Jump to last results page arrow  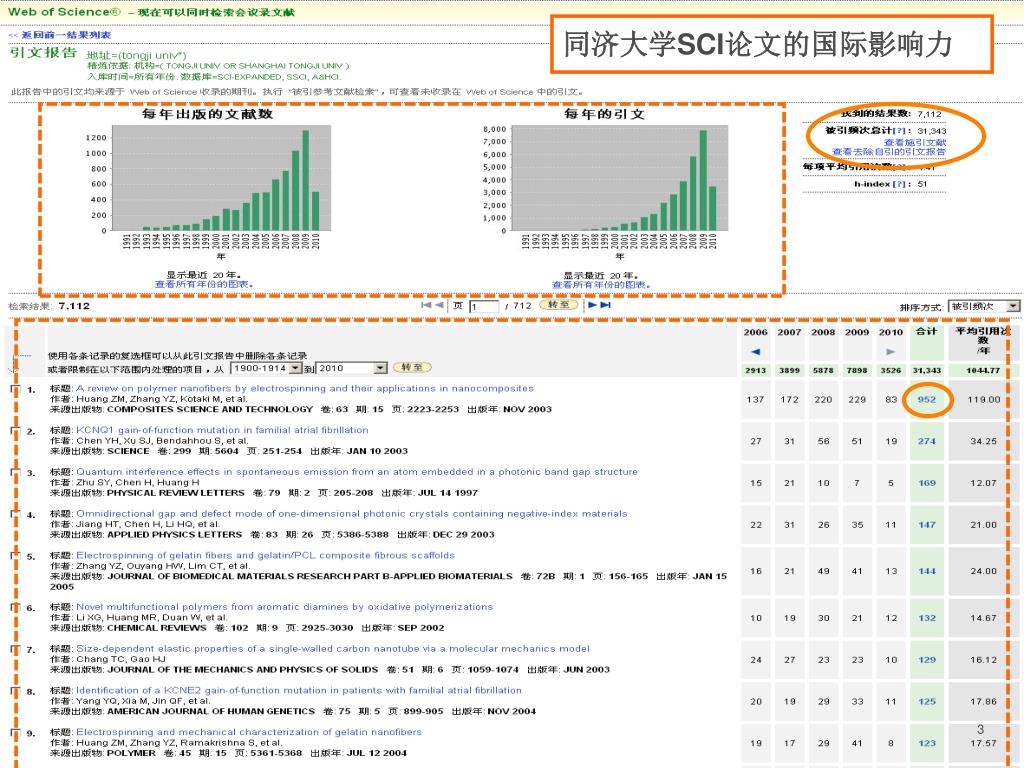pos(605,305)
